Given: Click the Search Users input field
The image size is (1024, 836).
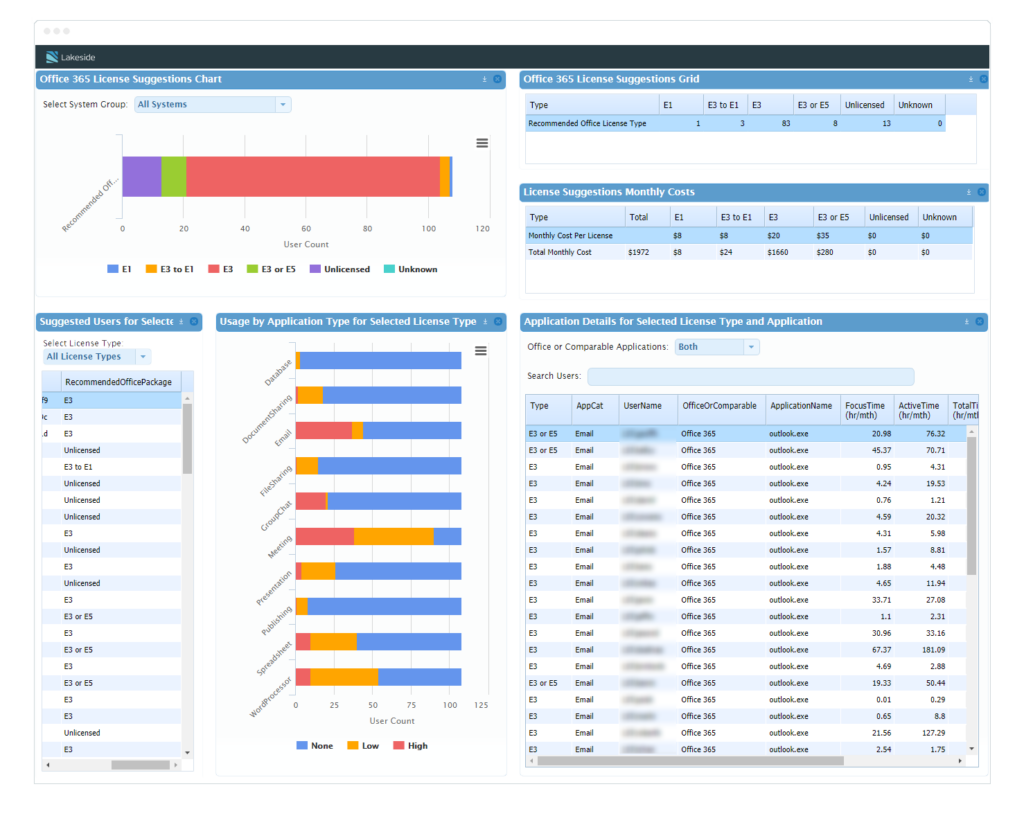Looking at the screenshot, I should click(x=750, y=376).
